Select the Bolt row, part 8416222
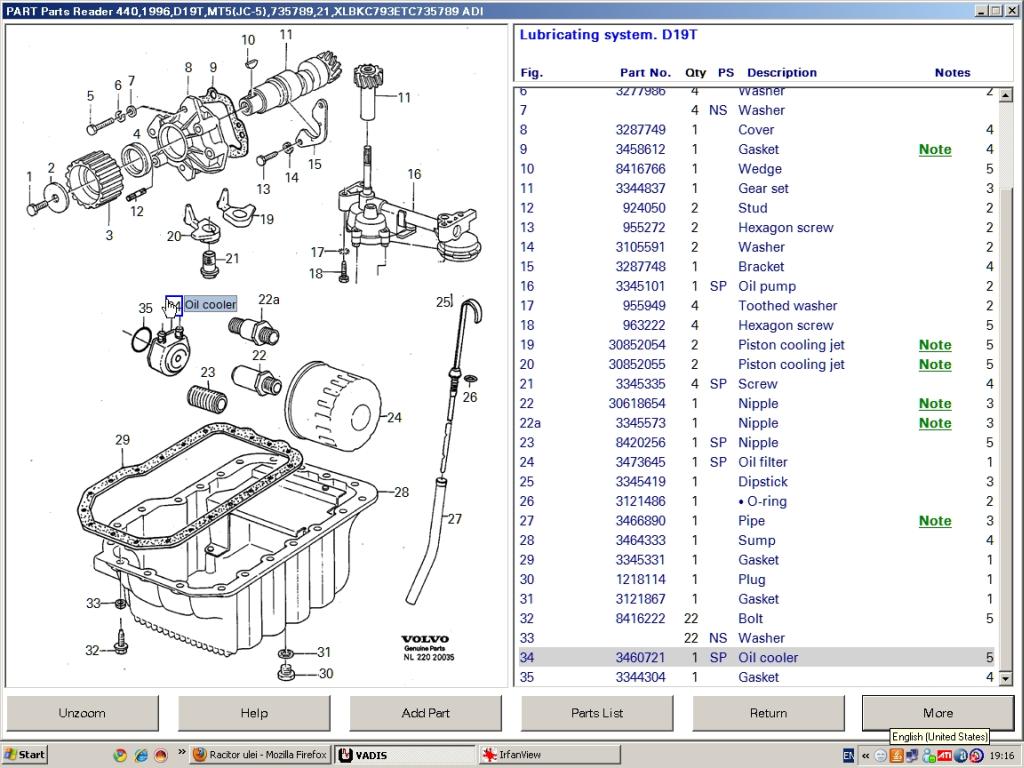Viewport: 1024px width, 768px height. pos(756,618)
